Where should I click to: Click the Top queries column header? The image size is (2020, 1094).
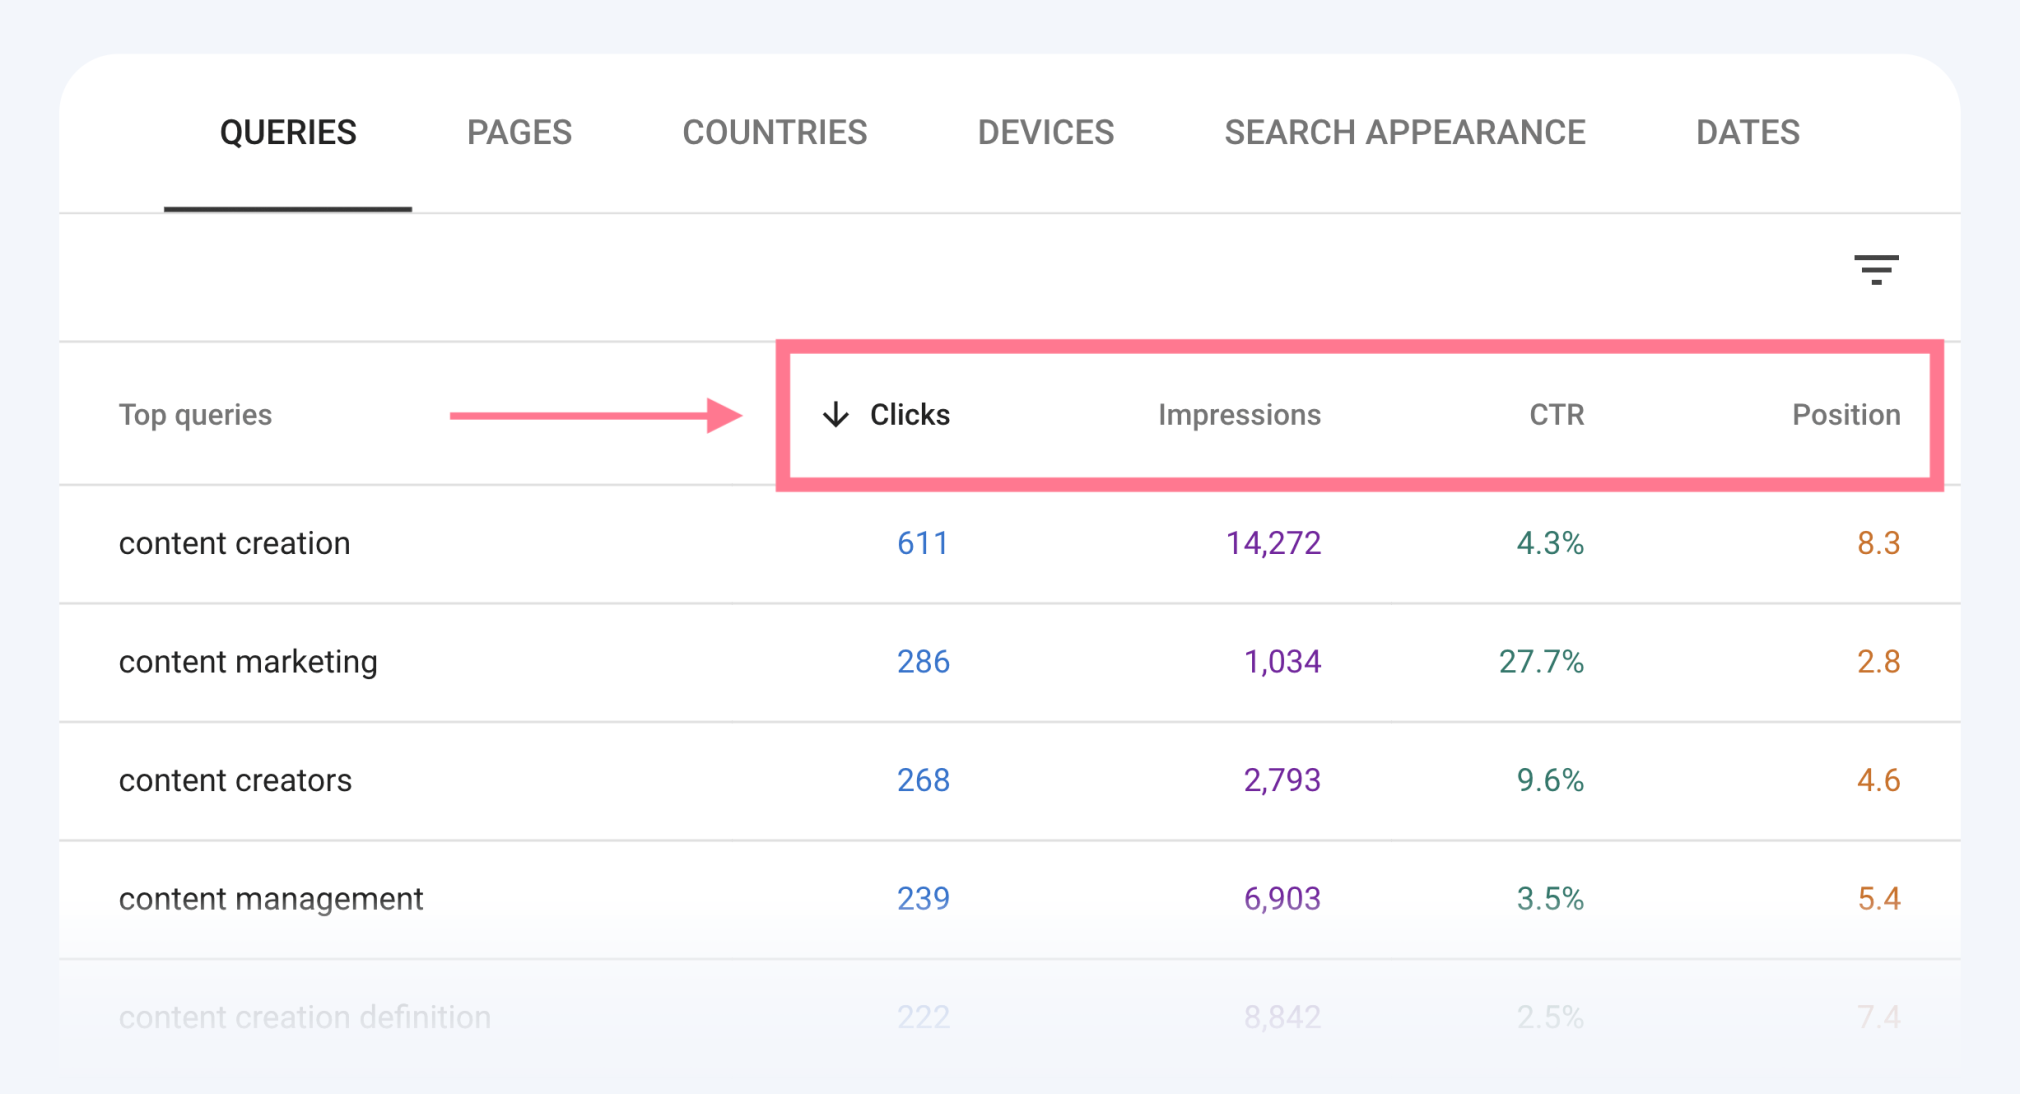[195, 414]
